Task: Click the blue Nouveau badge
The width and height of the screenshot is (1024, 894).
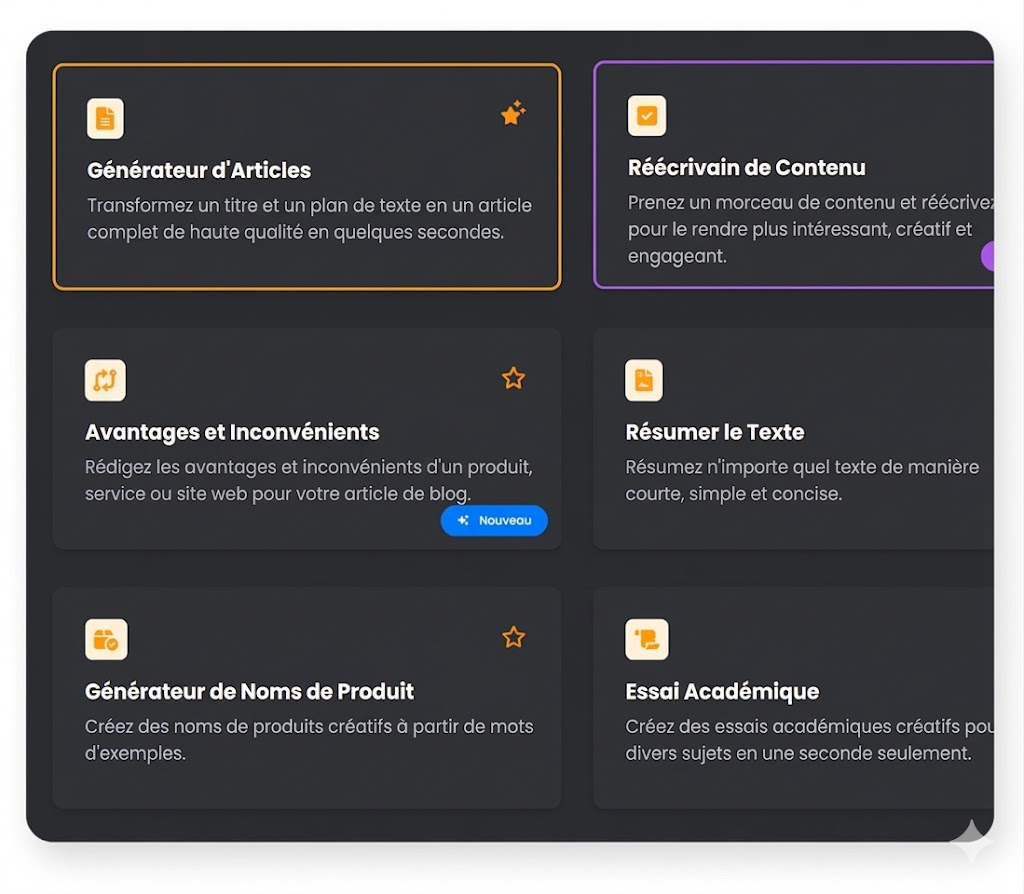Action: click(x=494, y=521)
